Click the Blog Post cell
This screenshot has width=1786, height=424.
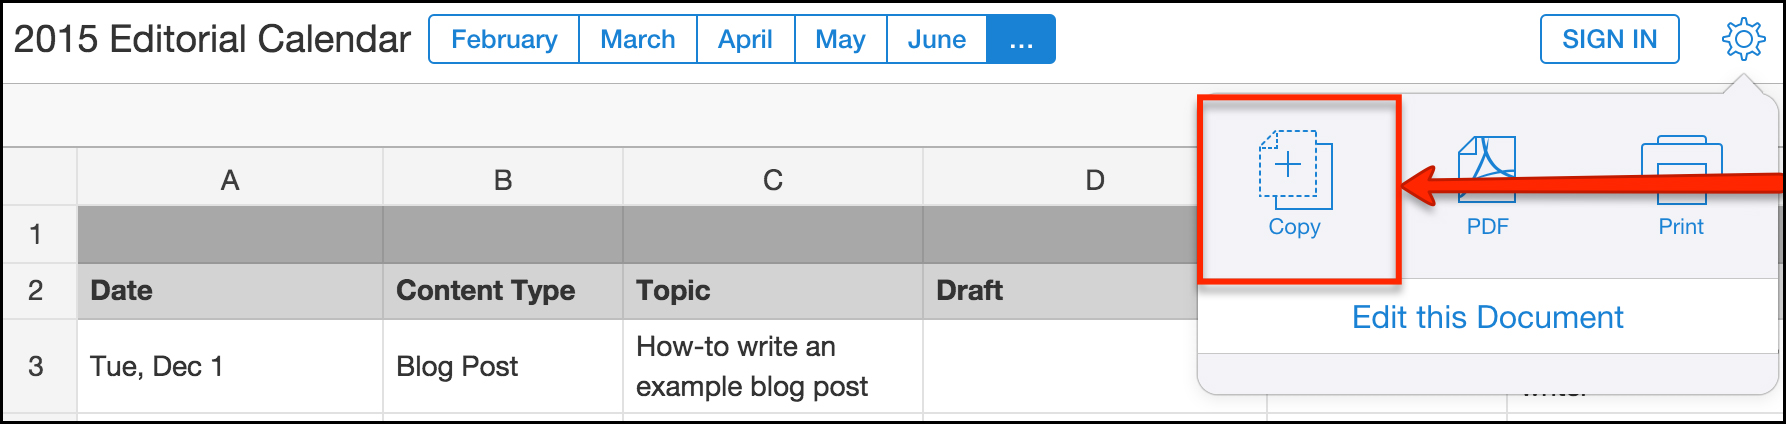click(x=457, y=366)
